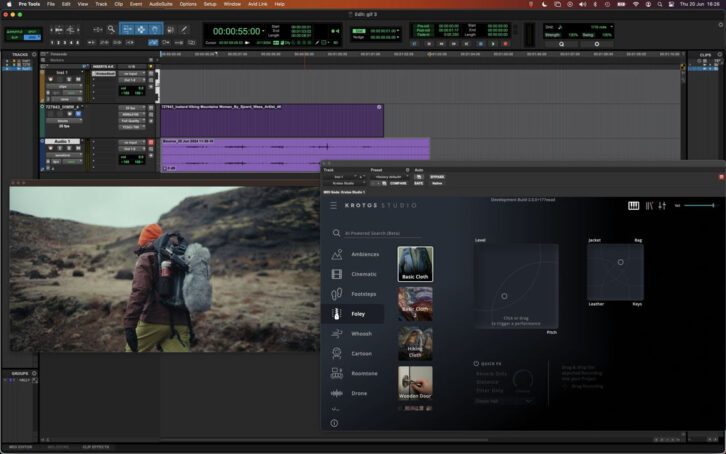Show the keyboard view in Krotos Studio
Screen dimensions: 726x454
coord(633,206)
